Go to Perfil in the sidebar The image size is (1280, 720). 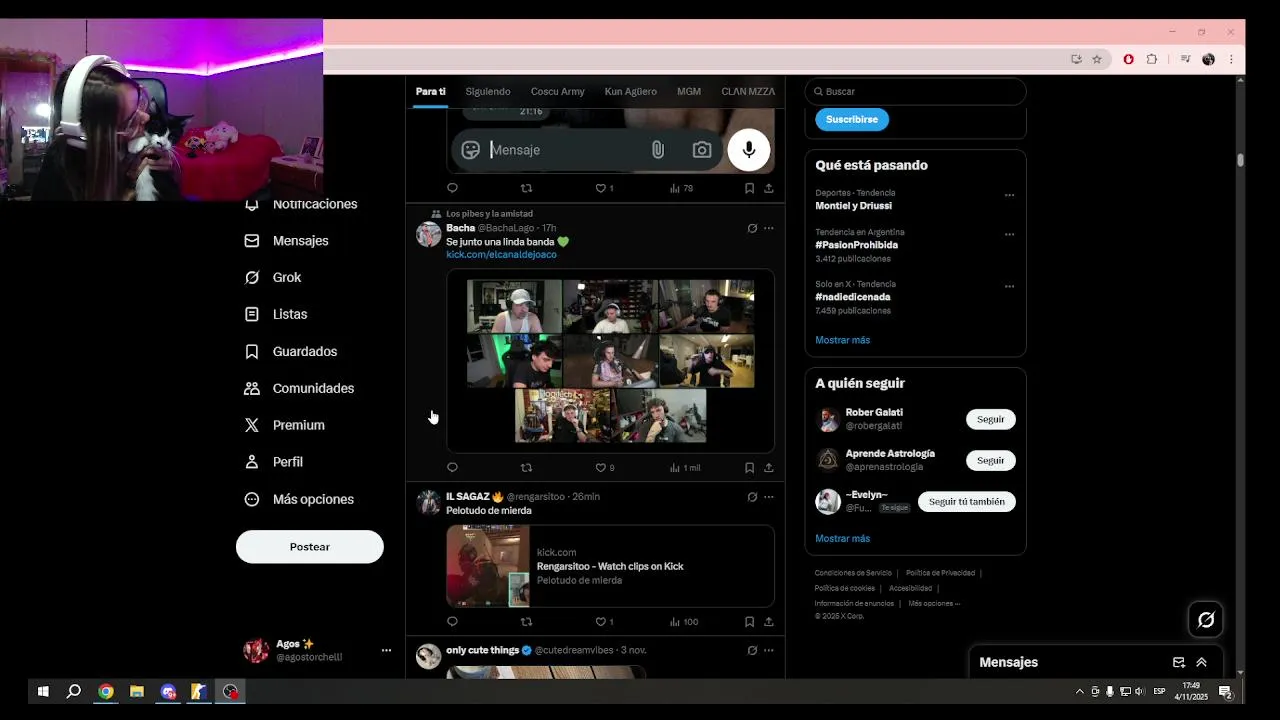click(x=274, y=462)
